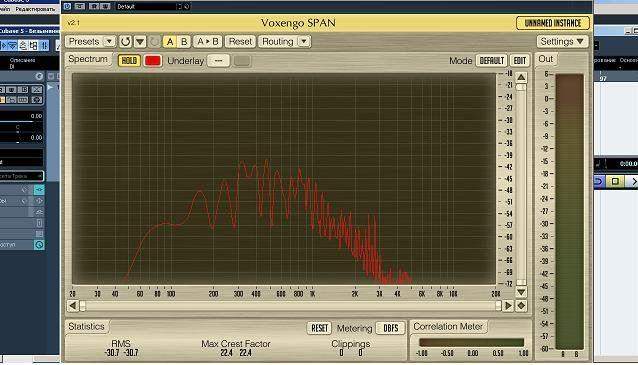Click the left handle of frequency range bar

83,306
